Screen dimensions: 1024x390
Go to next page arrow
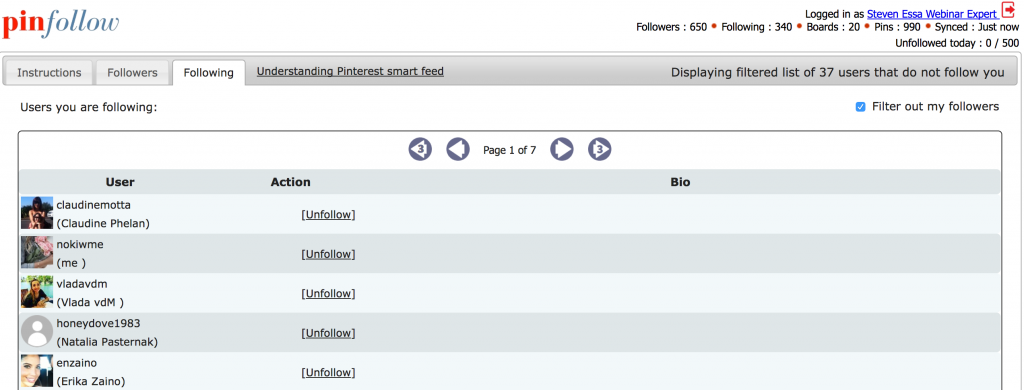coord(562,150)
